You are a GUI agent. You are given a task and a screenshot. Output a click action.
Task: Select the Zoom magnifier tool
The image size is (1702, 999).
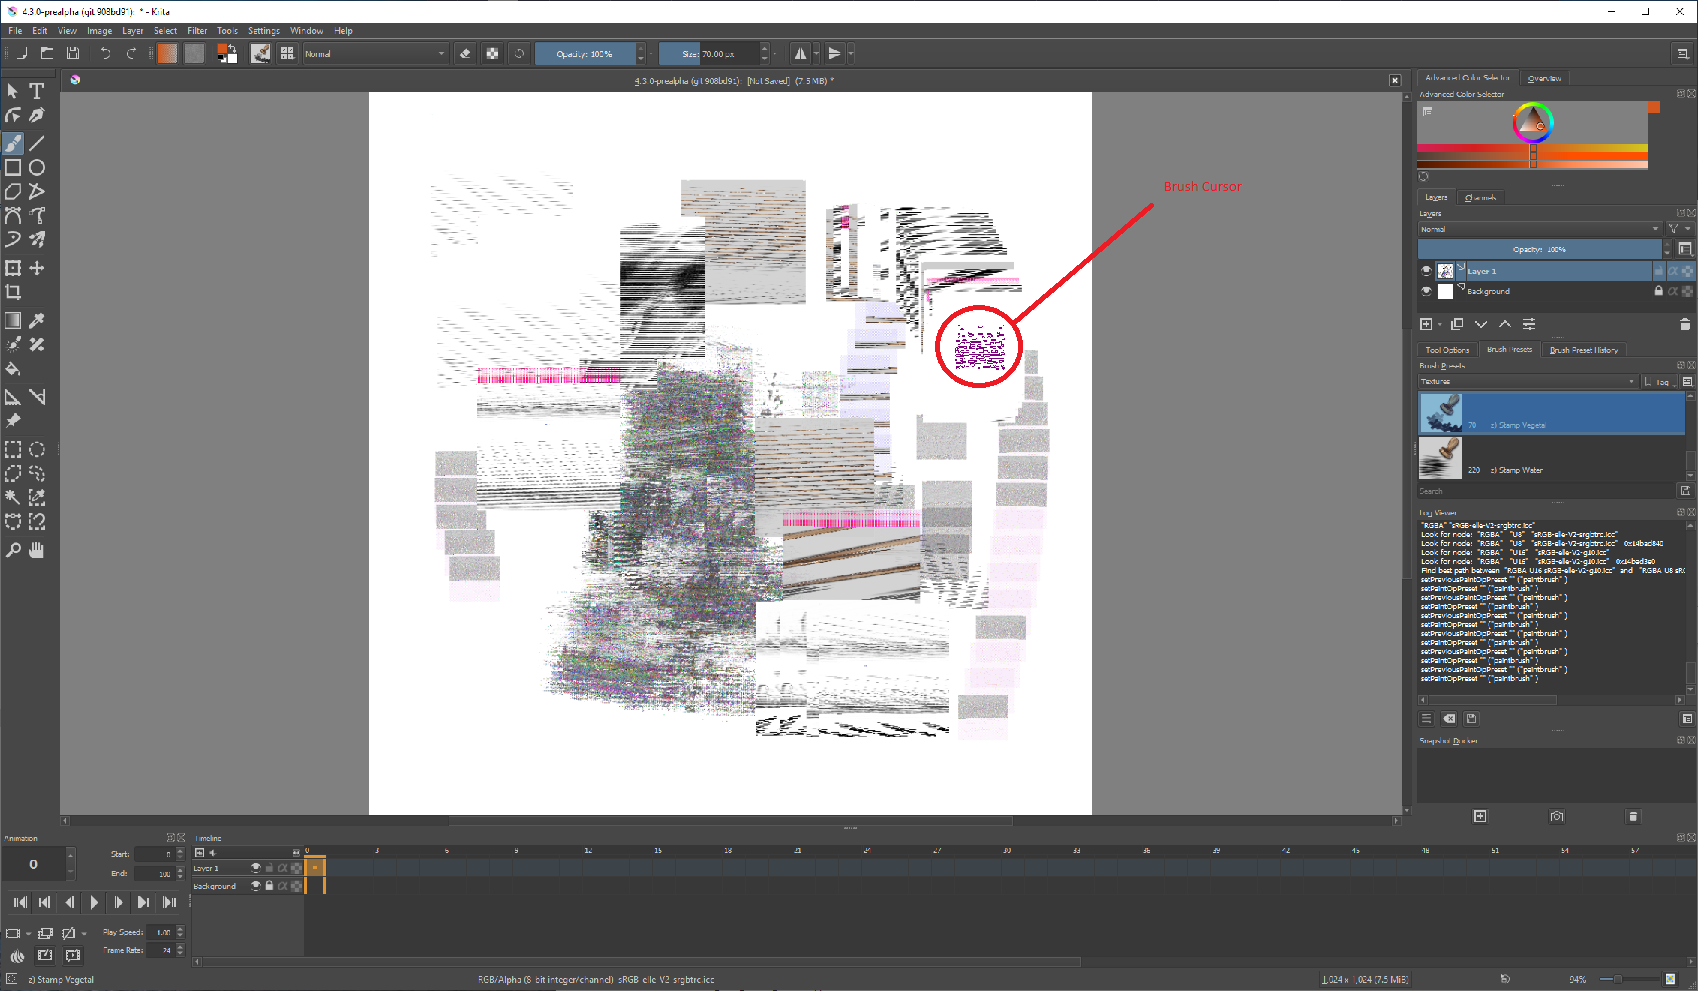pos(13,550)
